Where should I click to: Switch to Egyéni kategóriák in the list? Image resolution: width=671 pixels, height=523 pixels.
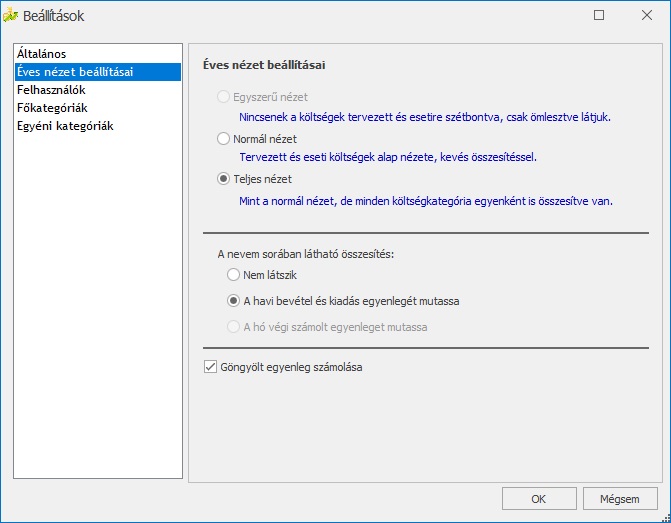click(x=65, y=126)
